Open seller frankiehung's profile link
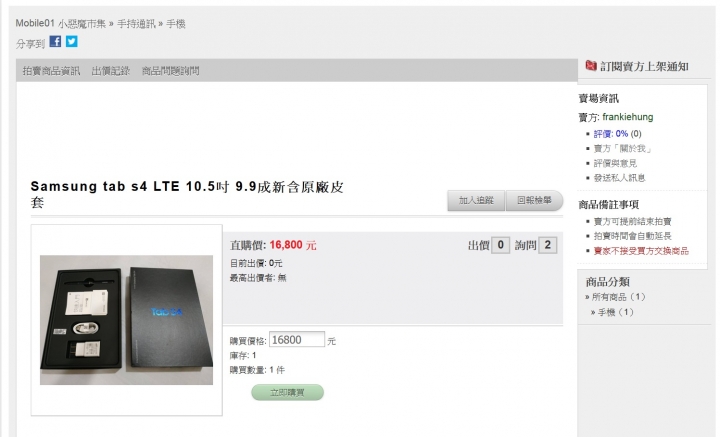 [x=628, y=117]
